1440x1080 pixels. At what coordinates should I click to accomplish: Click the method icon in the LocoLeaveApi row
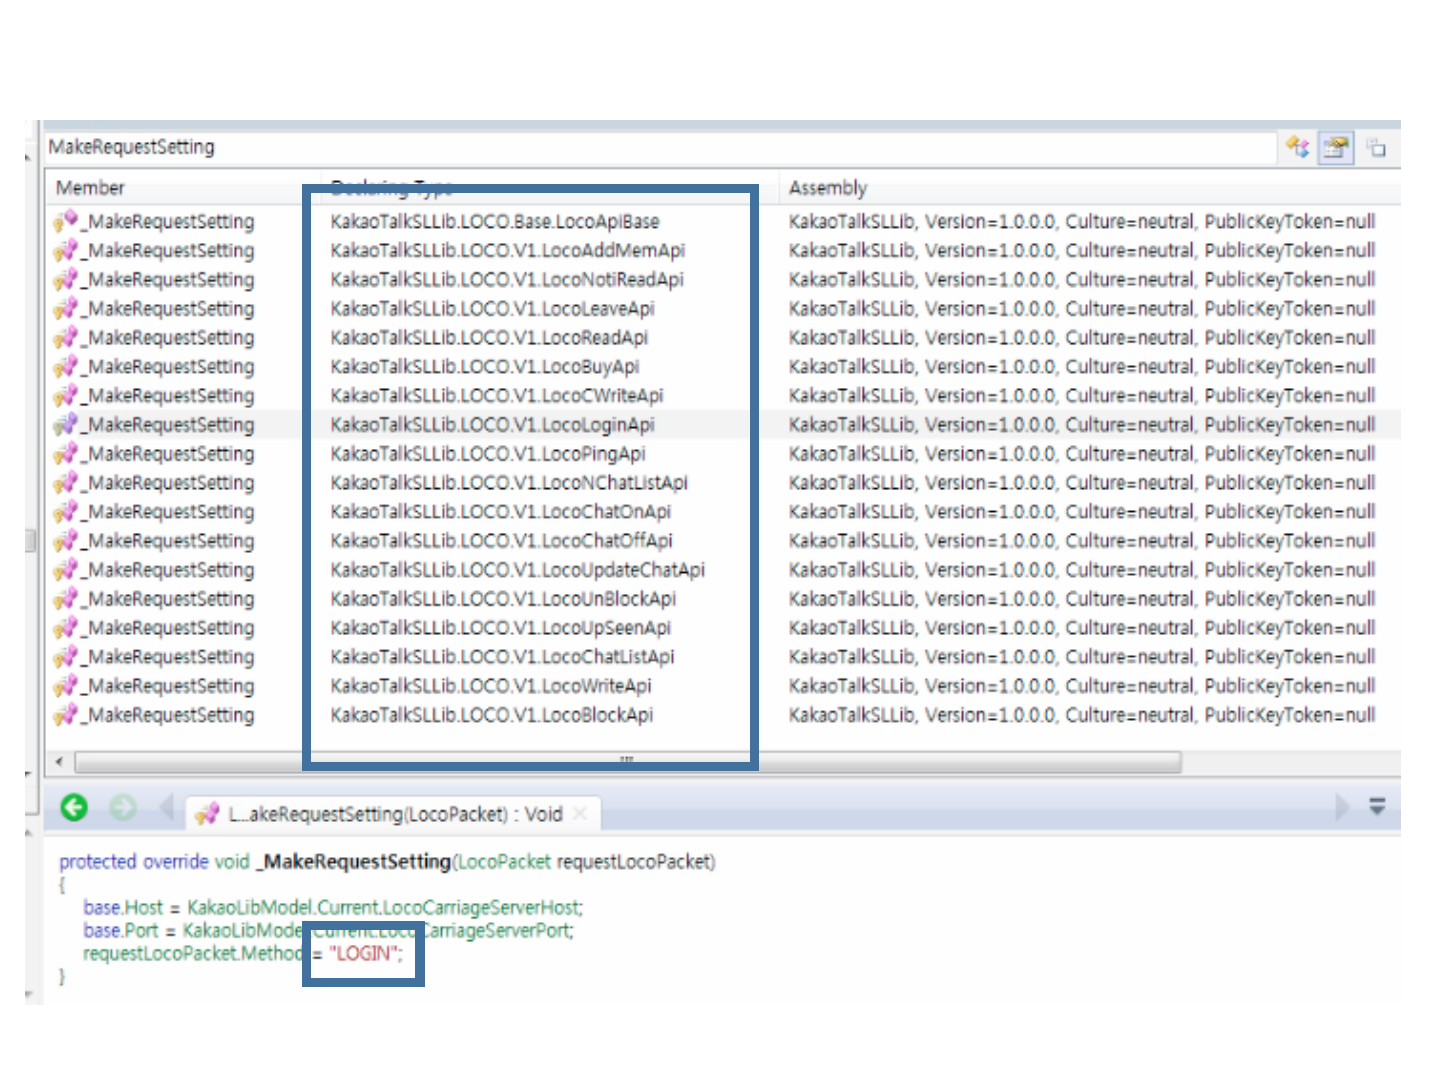pos(66,308)
